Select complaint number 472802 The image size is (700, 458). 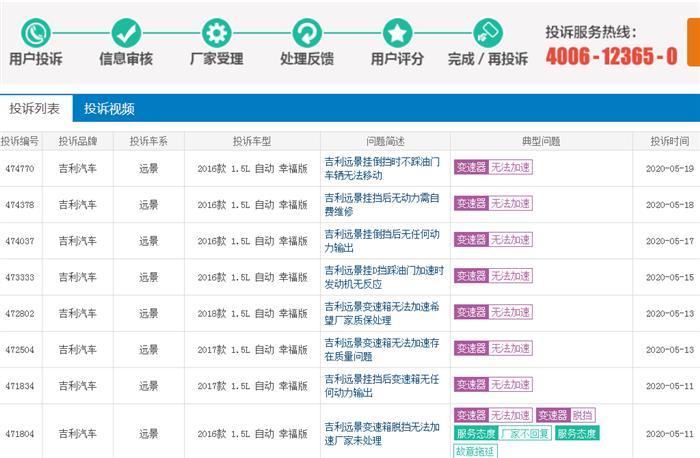[x=20, y=313]
